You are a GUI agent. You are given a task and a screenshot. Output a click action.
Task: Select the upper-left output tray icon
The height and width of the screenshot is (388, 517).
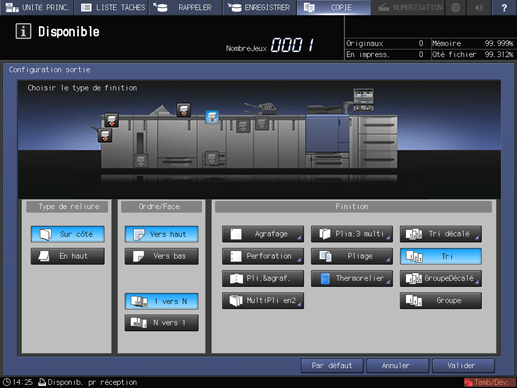coord(112,120)
